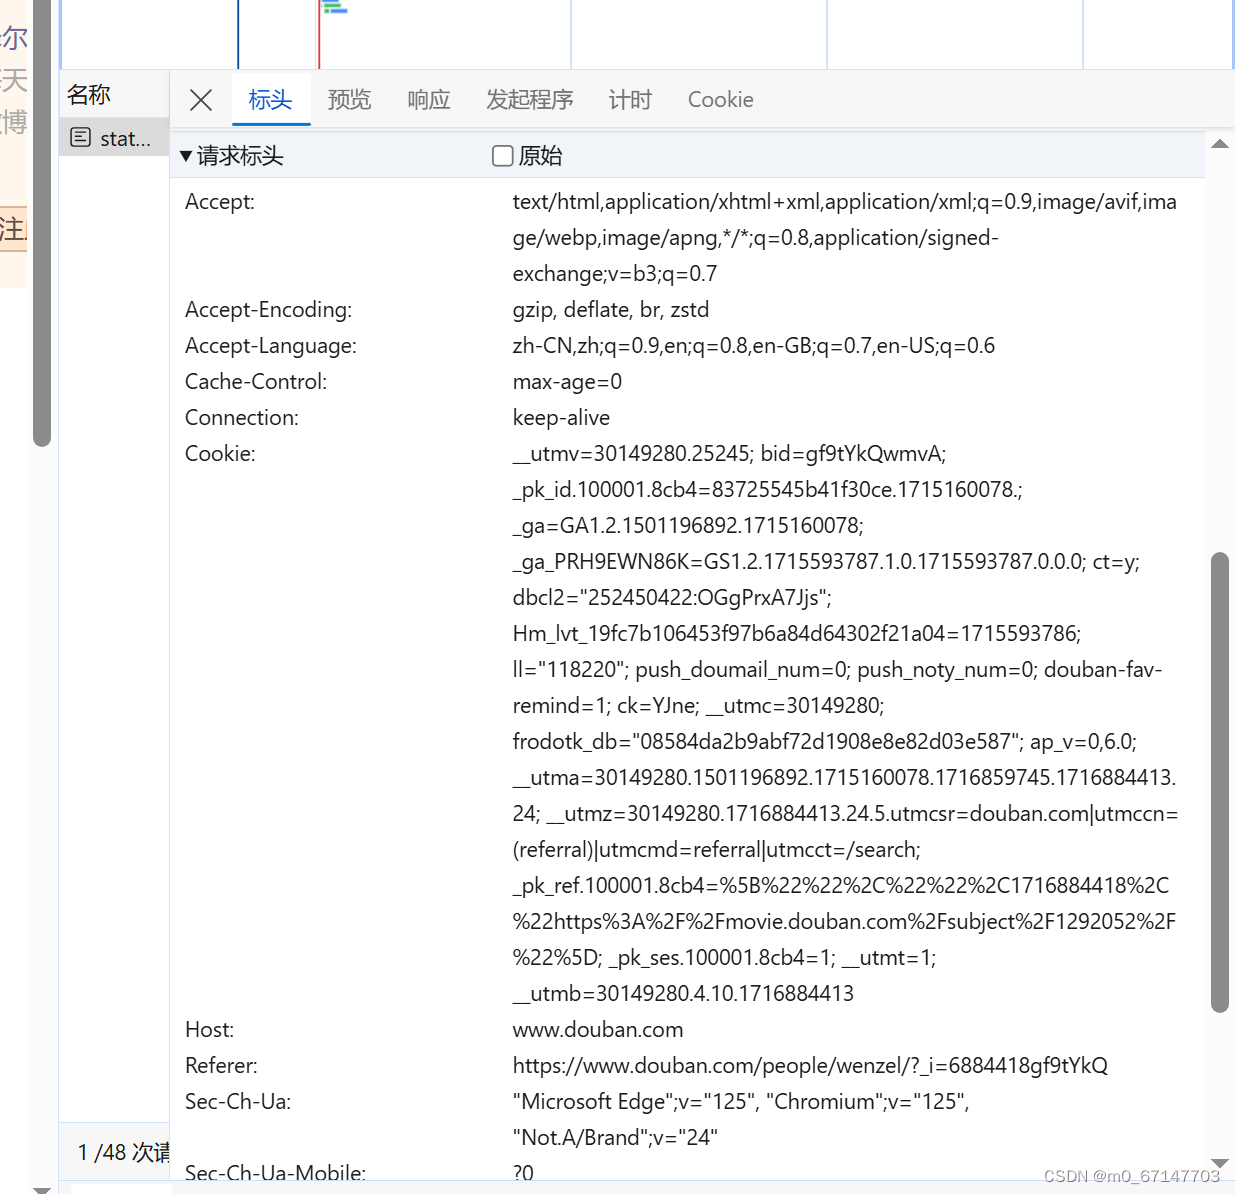Click the dbcl2= cookie value line
Viewport: 1235px width, 1194px height.
[672, 598]
